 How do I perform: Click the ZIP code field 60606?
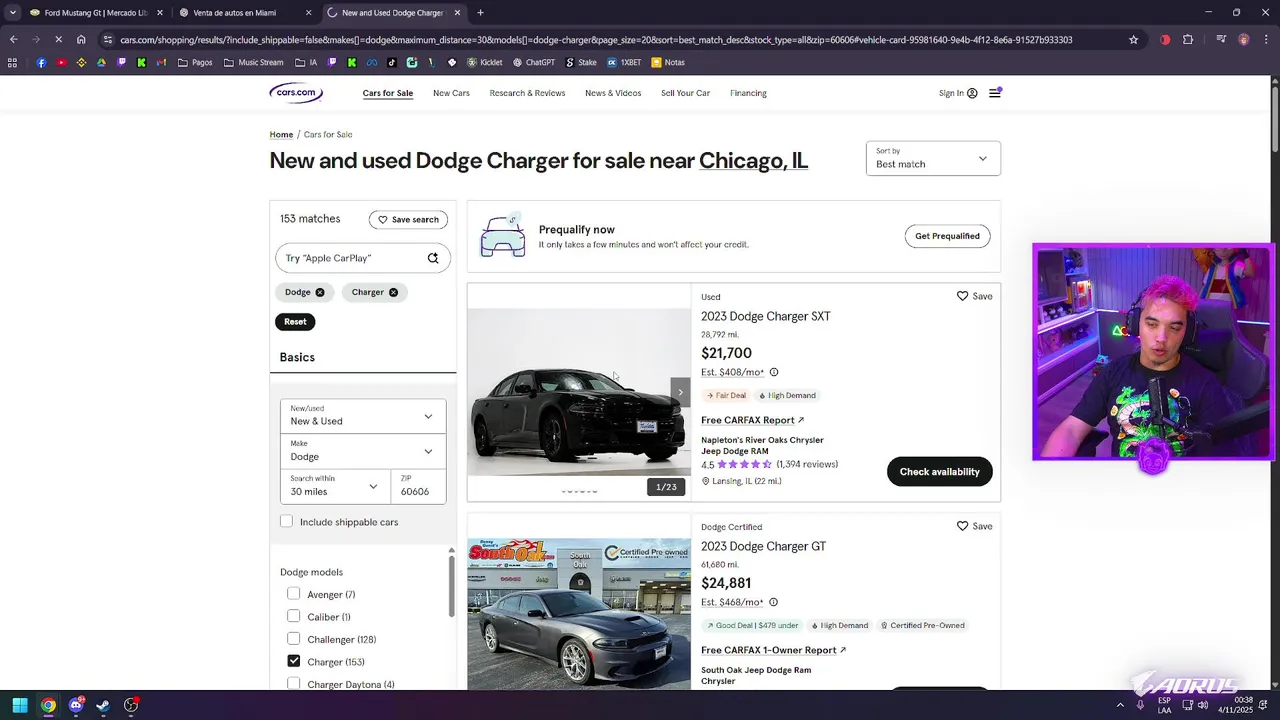418,486
